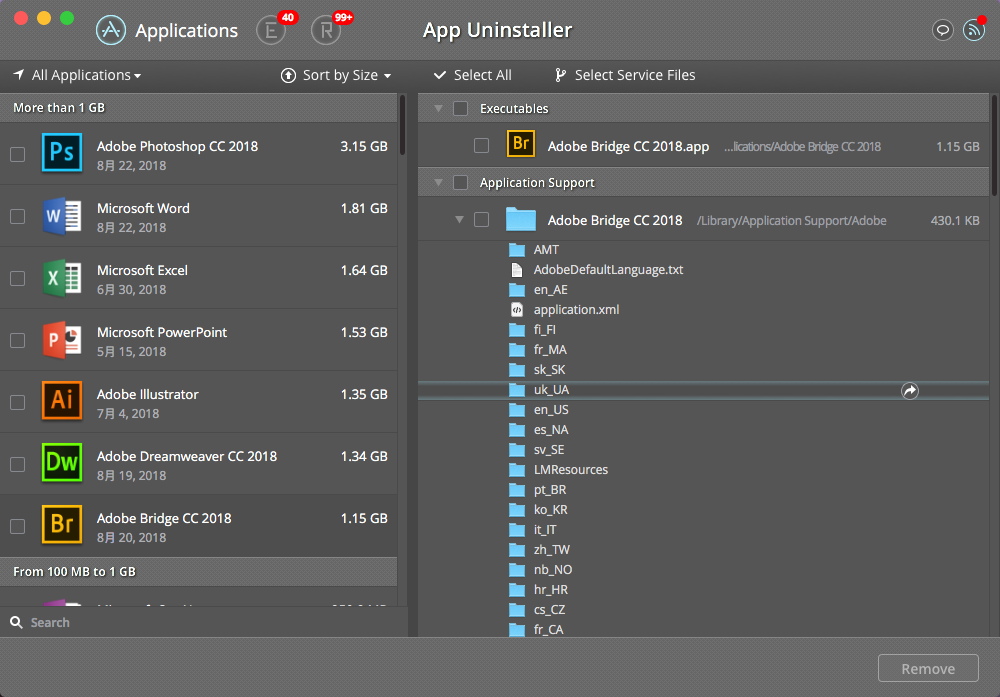Screen dimensions: 1000x697
Task: Select the fr_MA folder row
Action: pos(703,350)
